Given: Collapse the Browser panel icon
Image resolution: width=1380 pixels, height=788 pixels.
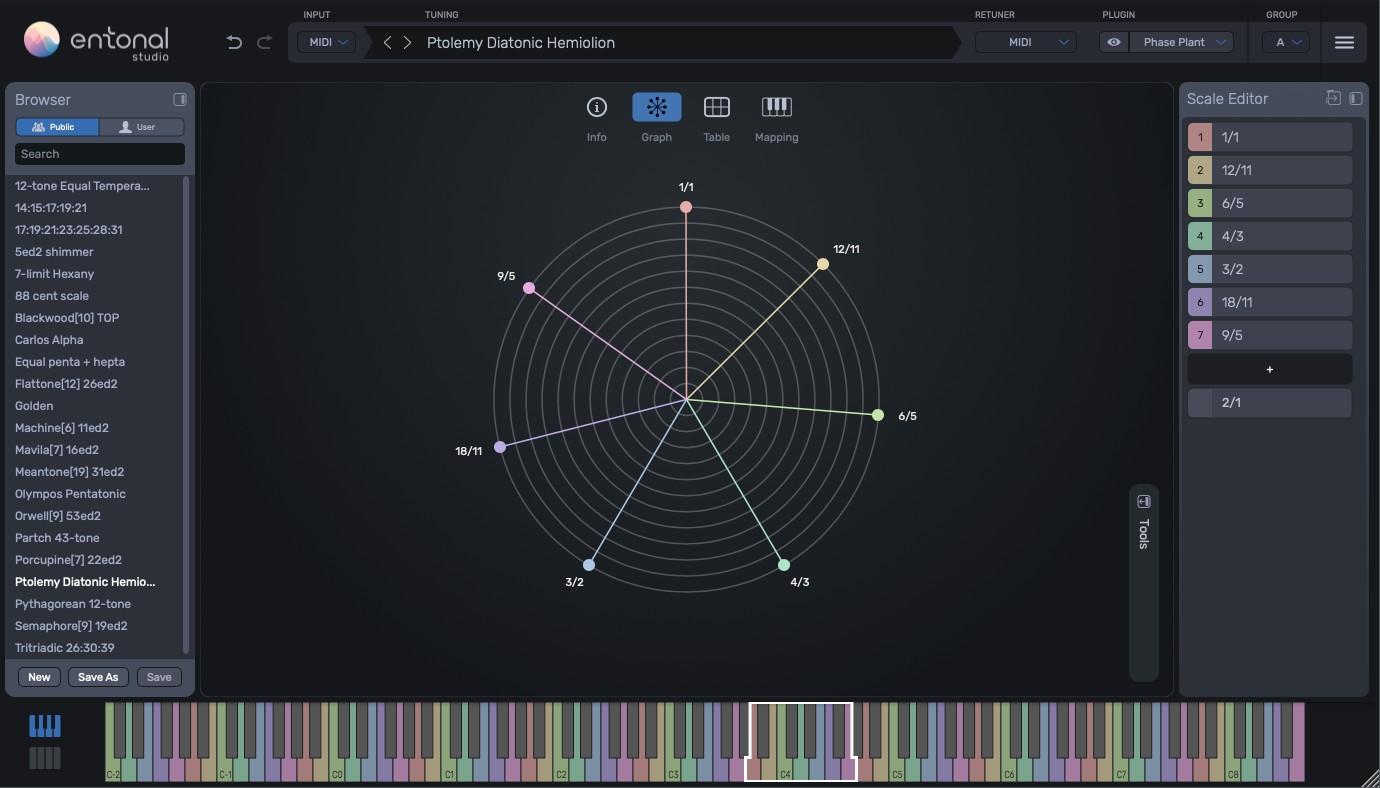Looking at the screenshot, I should point(180,99).
